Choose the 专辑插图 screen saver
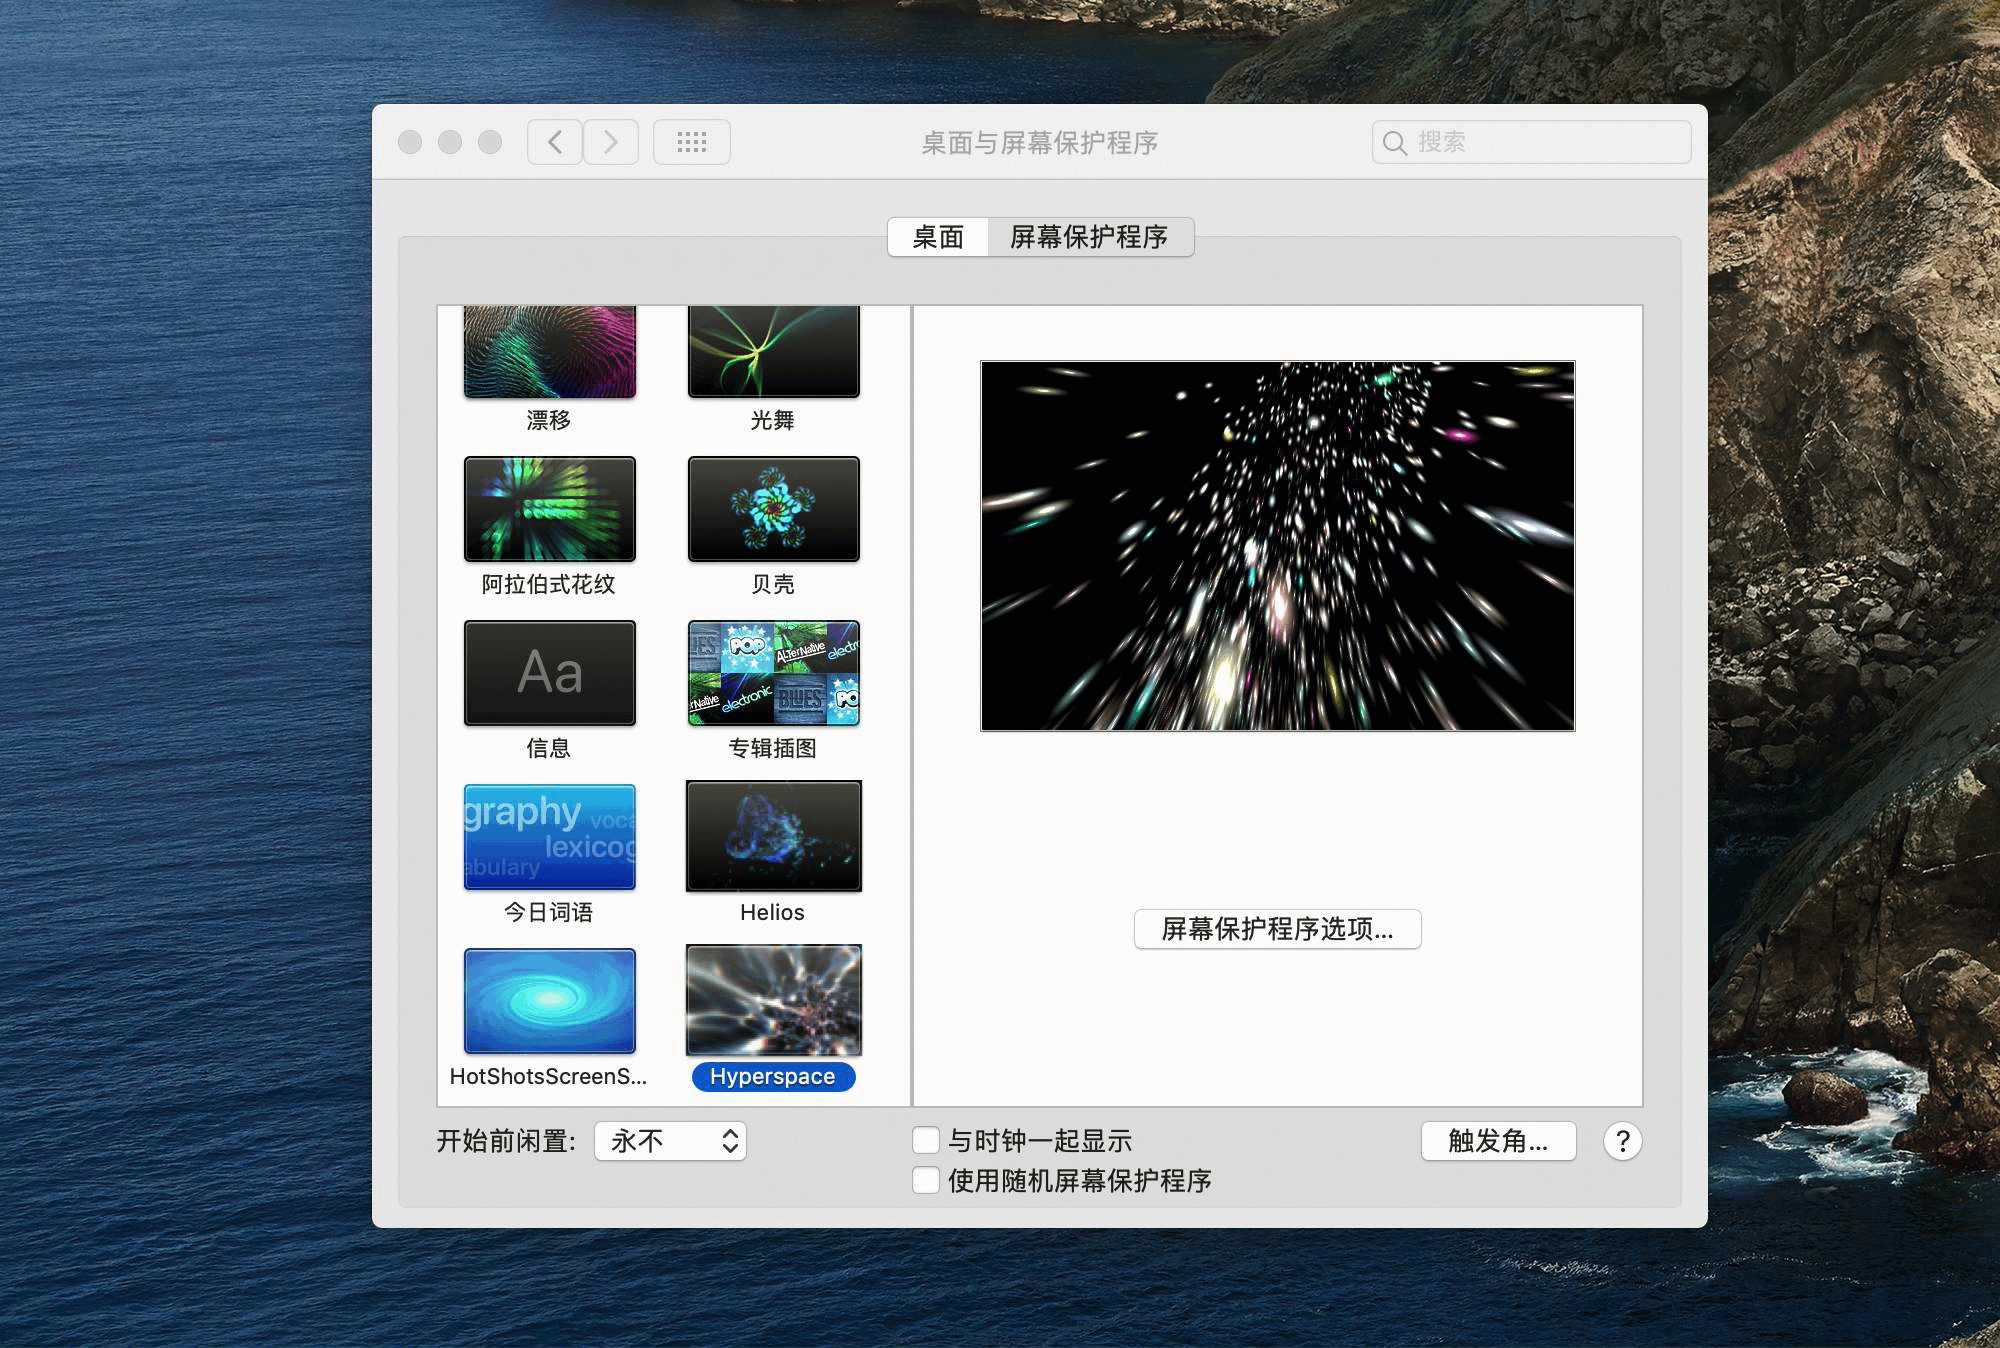 pyautogui.click(x=773, y=673)
